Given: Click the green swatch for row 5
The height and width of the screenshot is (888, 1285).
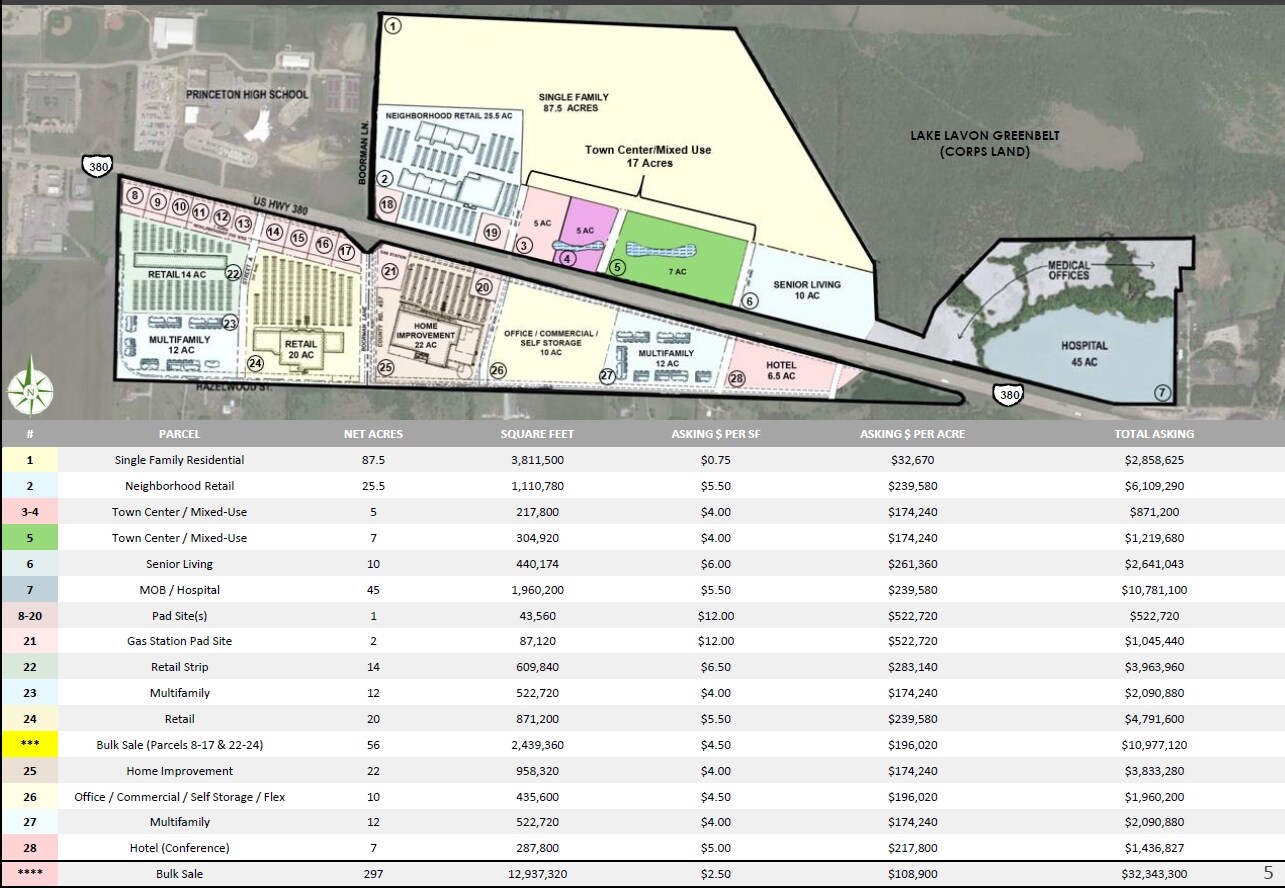Looking at the screenshot, I should [30, 538].
